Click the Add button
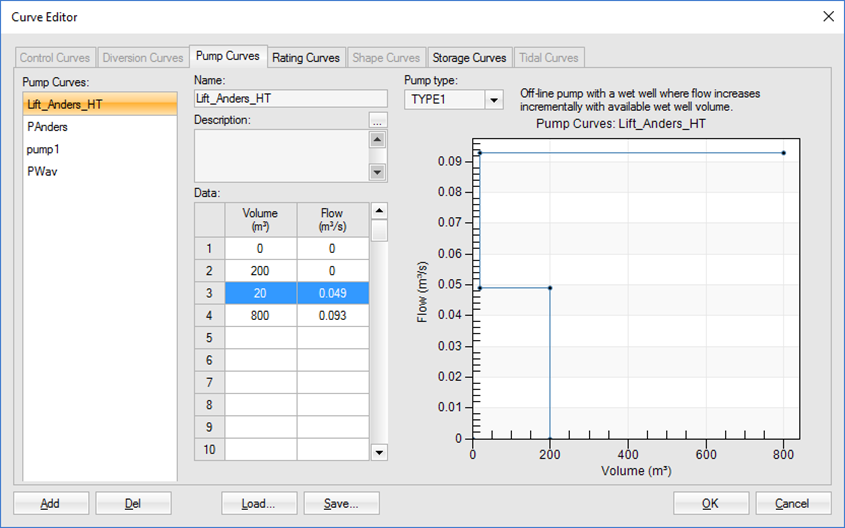The image size is (845, 528). [x=51, y=503]
